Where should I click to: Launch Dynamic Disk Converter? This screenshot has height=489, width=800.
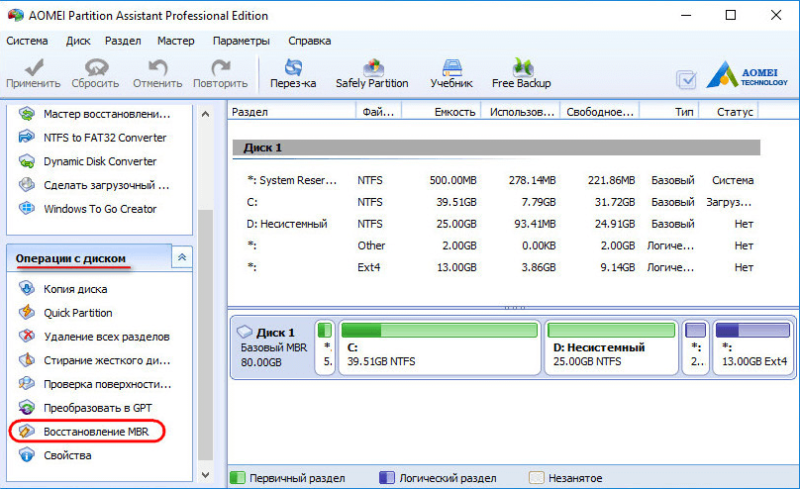tap(88, 161)
